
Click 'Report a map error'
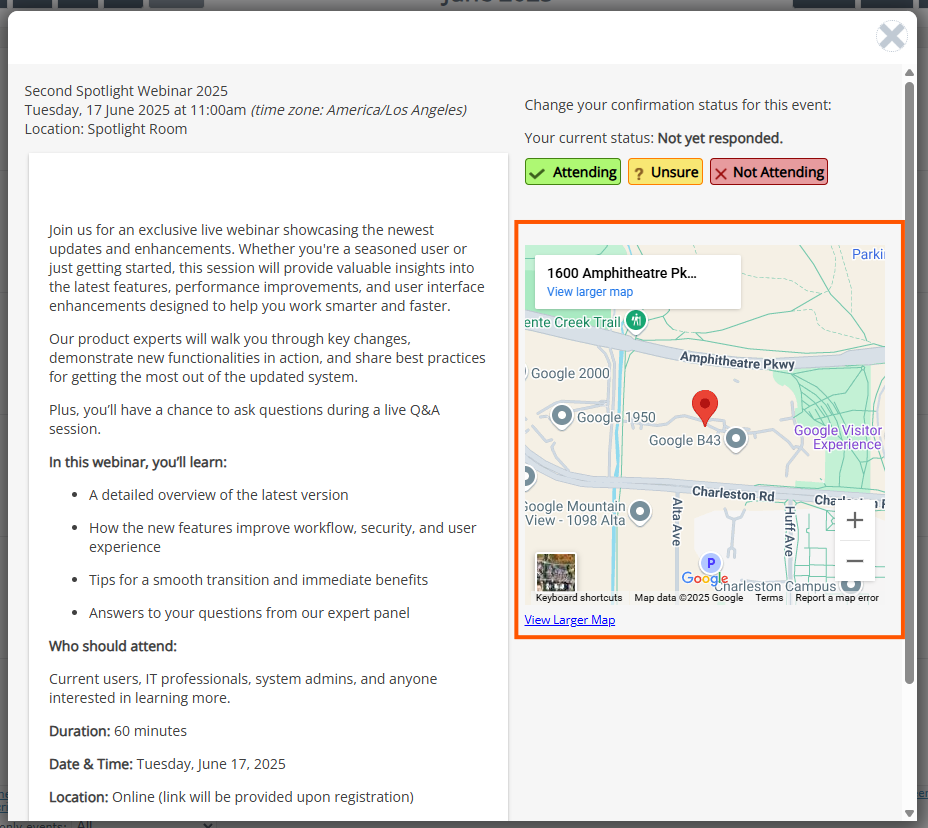point(836,598)
